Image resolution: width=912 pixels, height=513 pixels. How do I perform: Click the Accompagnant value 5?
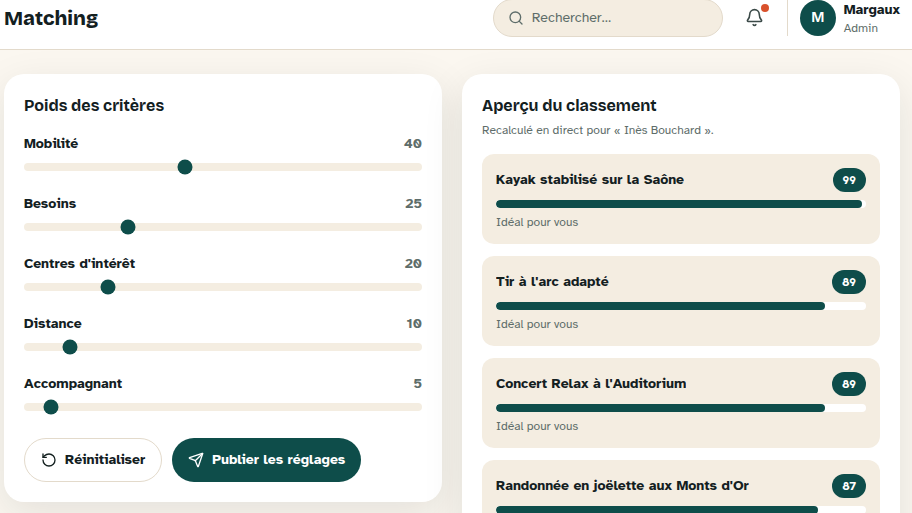[418, 383]
